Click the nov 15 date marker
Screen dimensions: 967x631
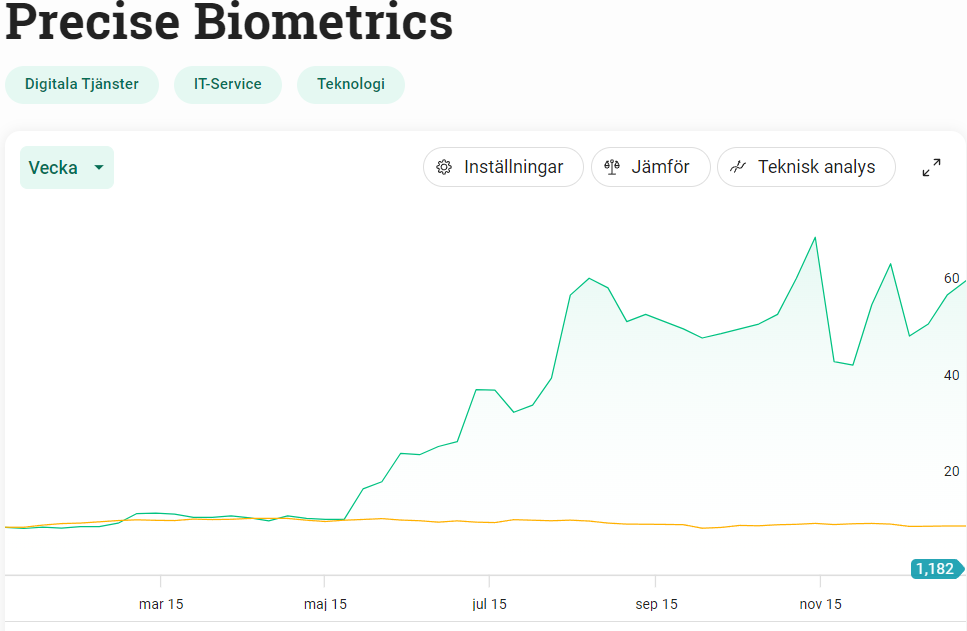(820, 604)
